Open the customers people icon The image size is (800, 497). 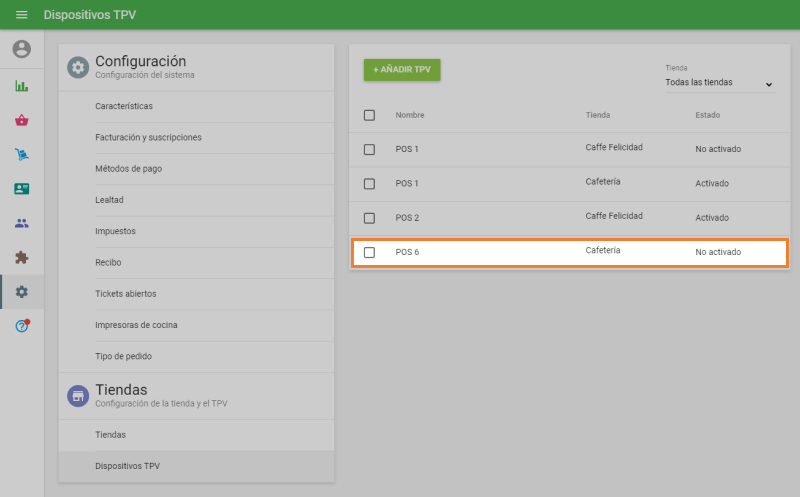tap(21, 223)
